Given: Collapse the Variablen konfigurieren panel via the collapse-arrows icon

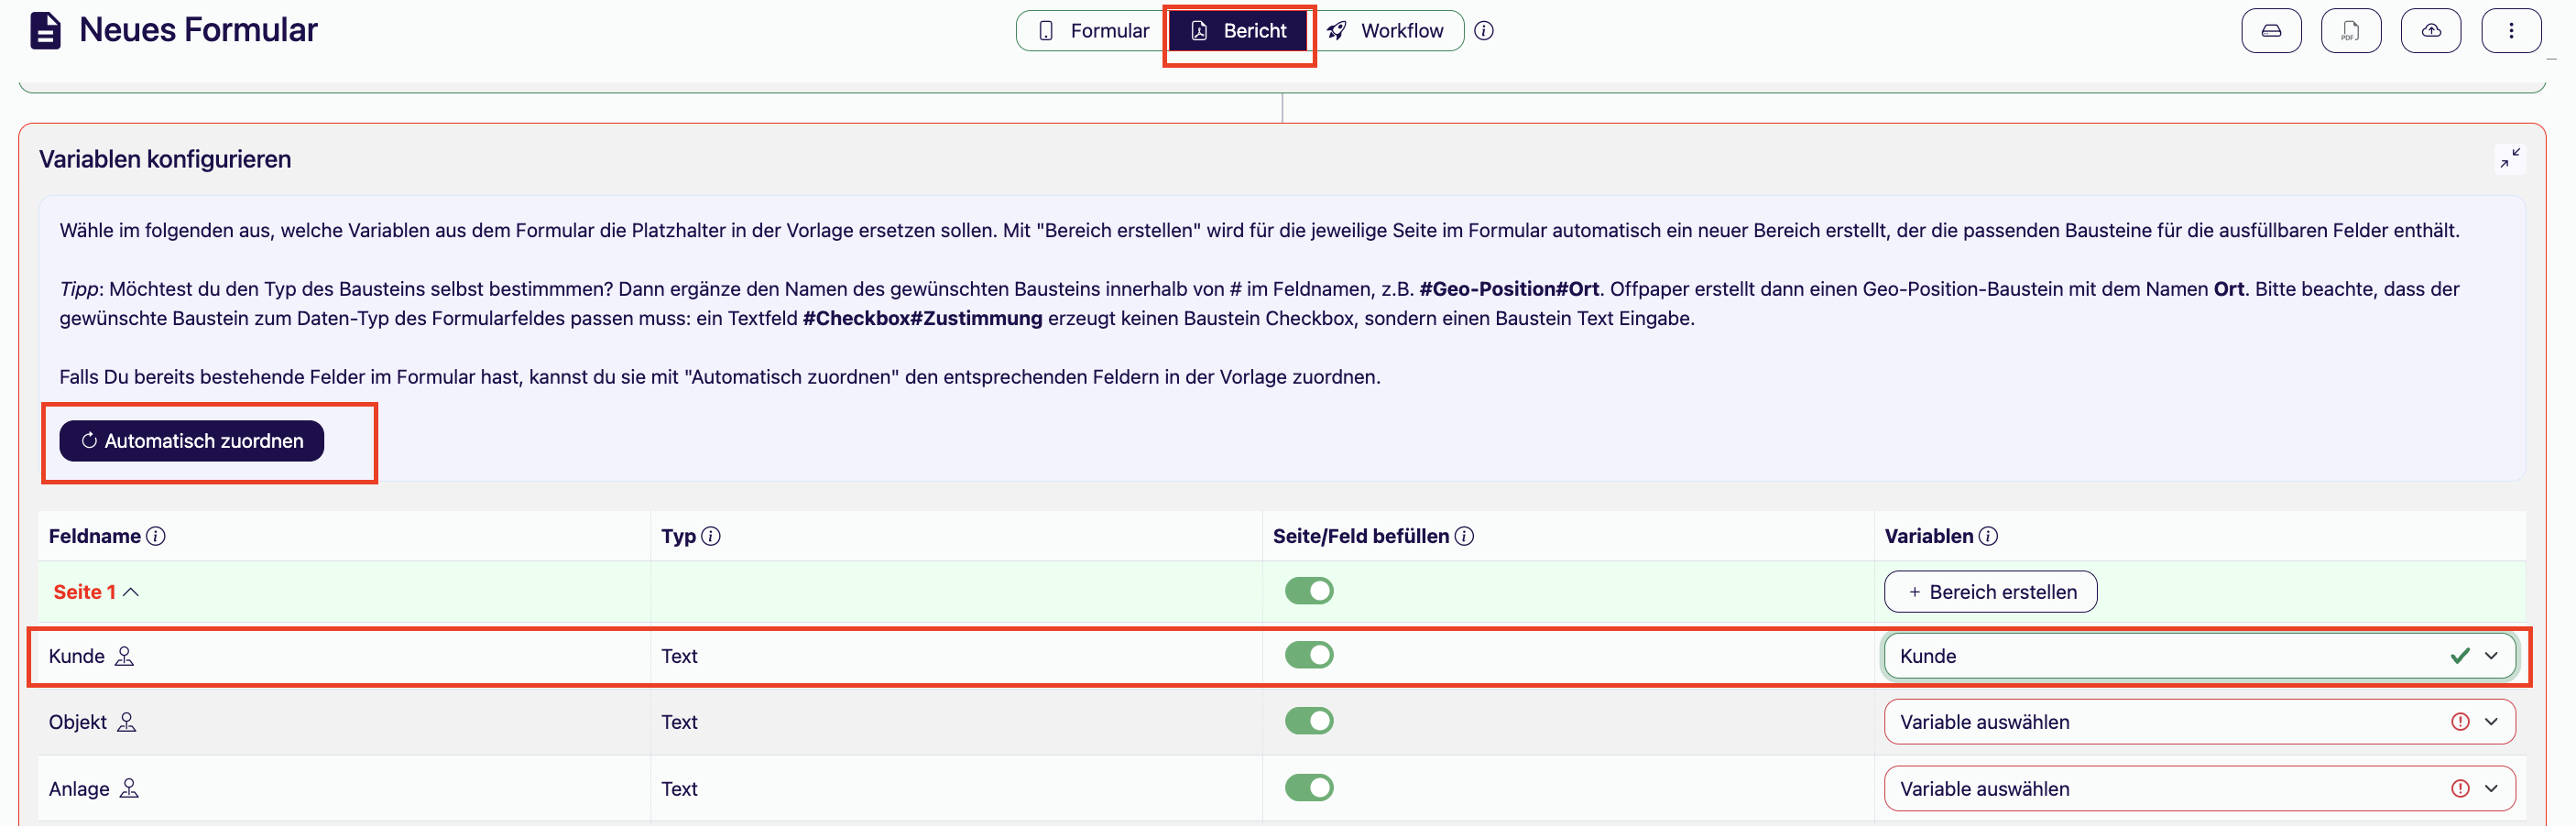Looking at the screenshot, I should coord(2510,158).
